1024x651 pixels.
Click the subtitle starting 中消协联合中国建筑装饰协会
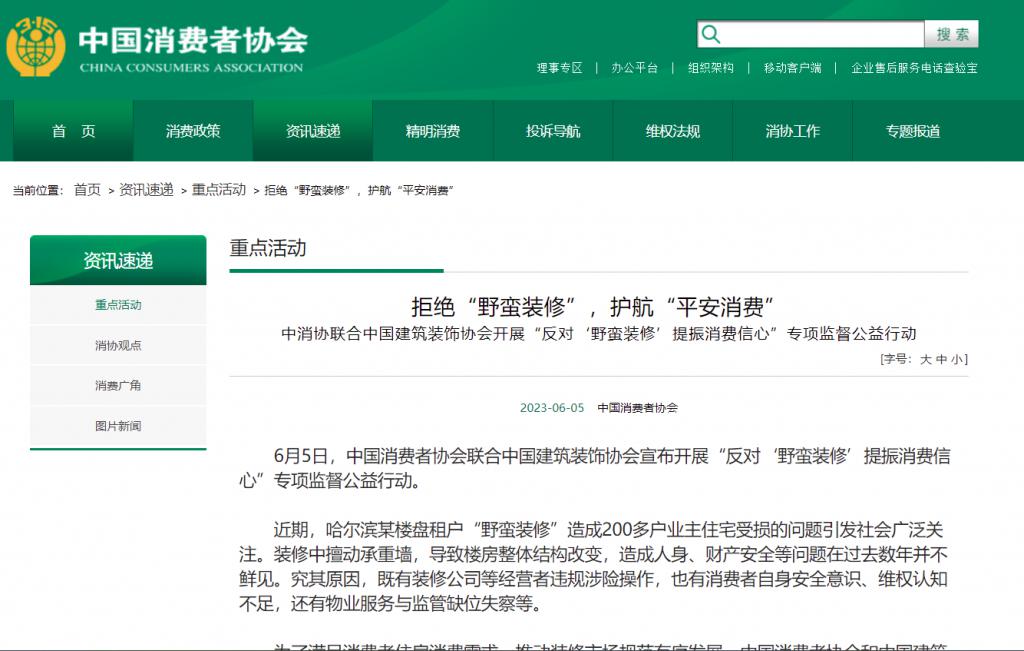(598, 334)
